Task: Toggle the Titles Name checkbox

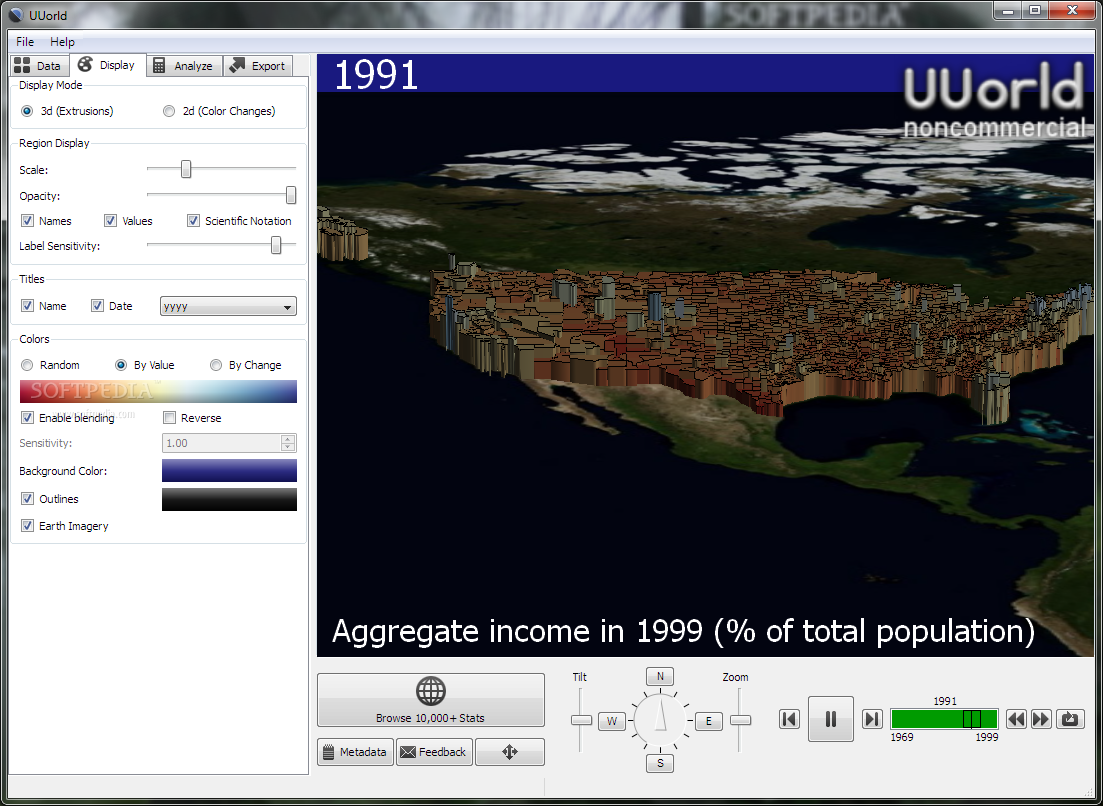Action: (x=27, y=305)
